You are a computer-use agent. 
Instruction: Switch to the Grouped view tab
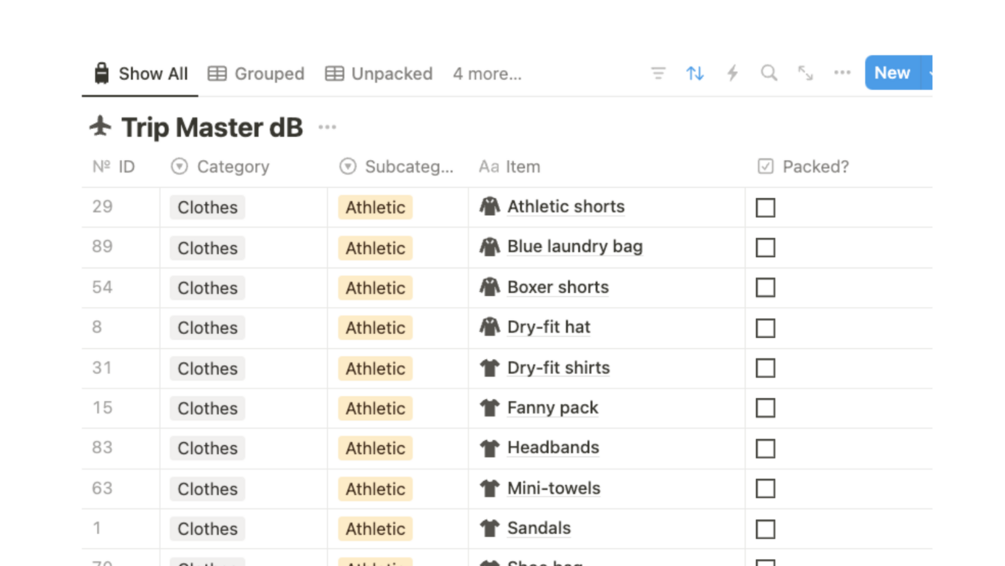tap(256, 74)
